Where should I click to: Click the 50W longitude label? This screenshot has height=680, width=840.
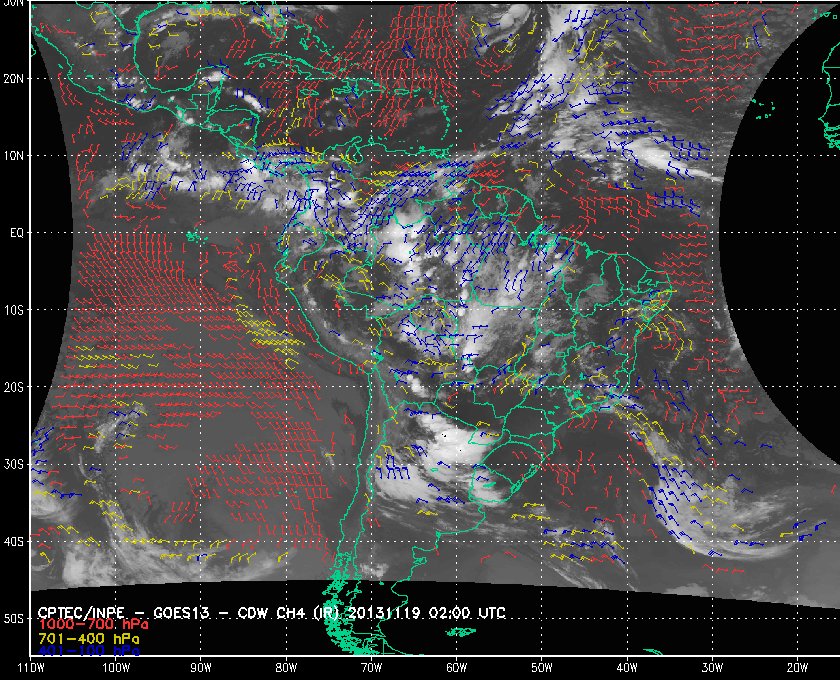tap(542, 668)
